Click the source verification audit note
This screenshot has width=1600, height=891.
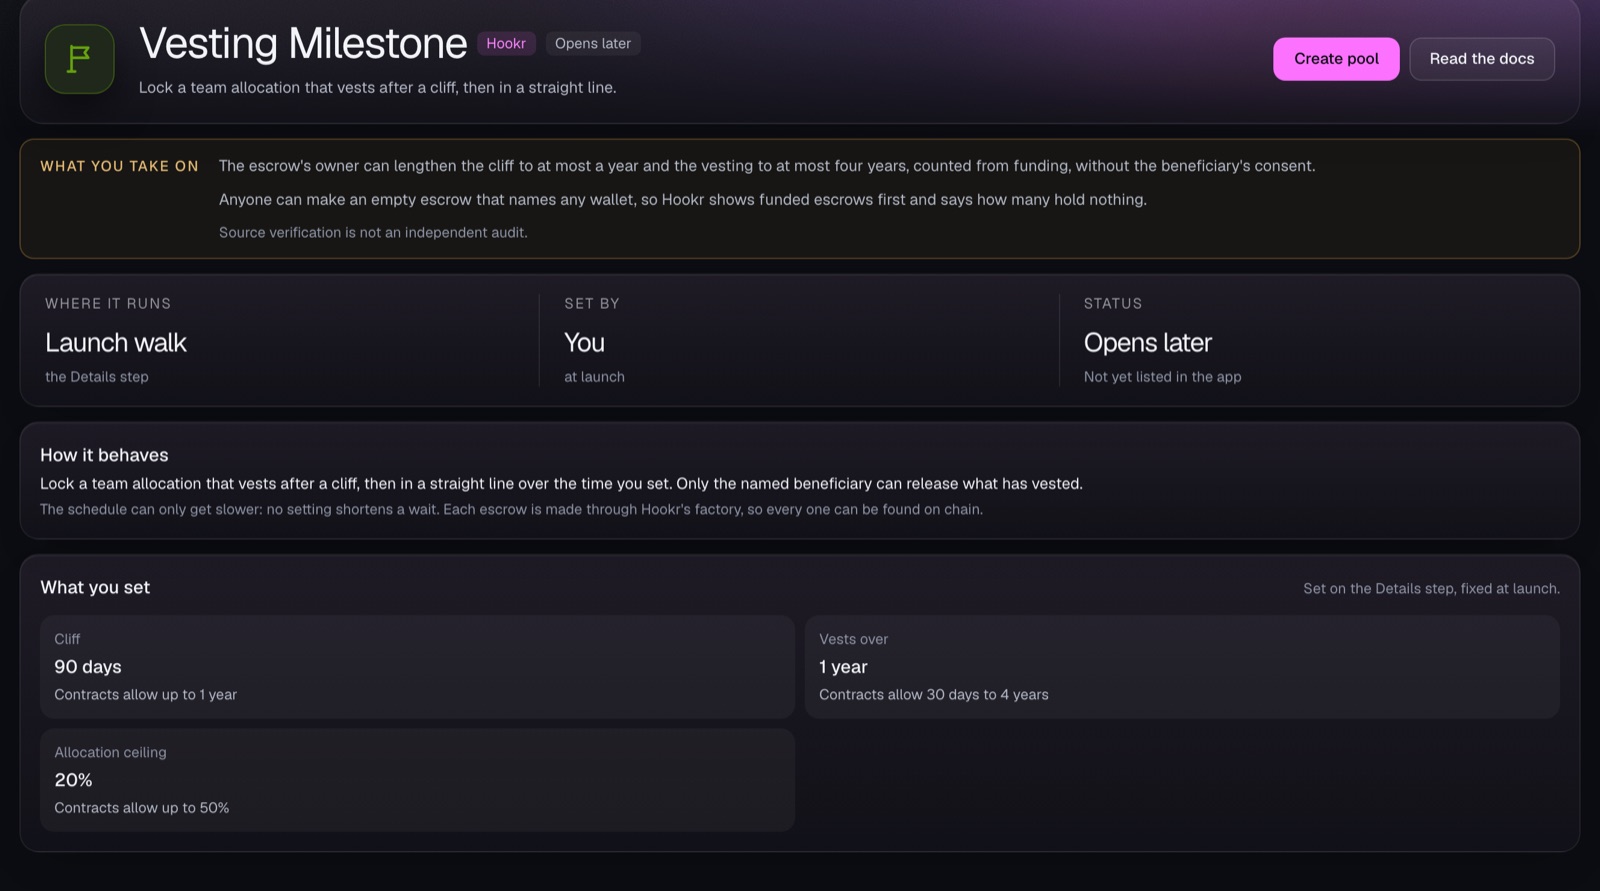[373, 232]
